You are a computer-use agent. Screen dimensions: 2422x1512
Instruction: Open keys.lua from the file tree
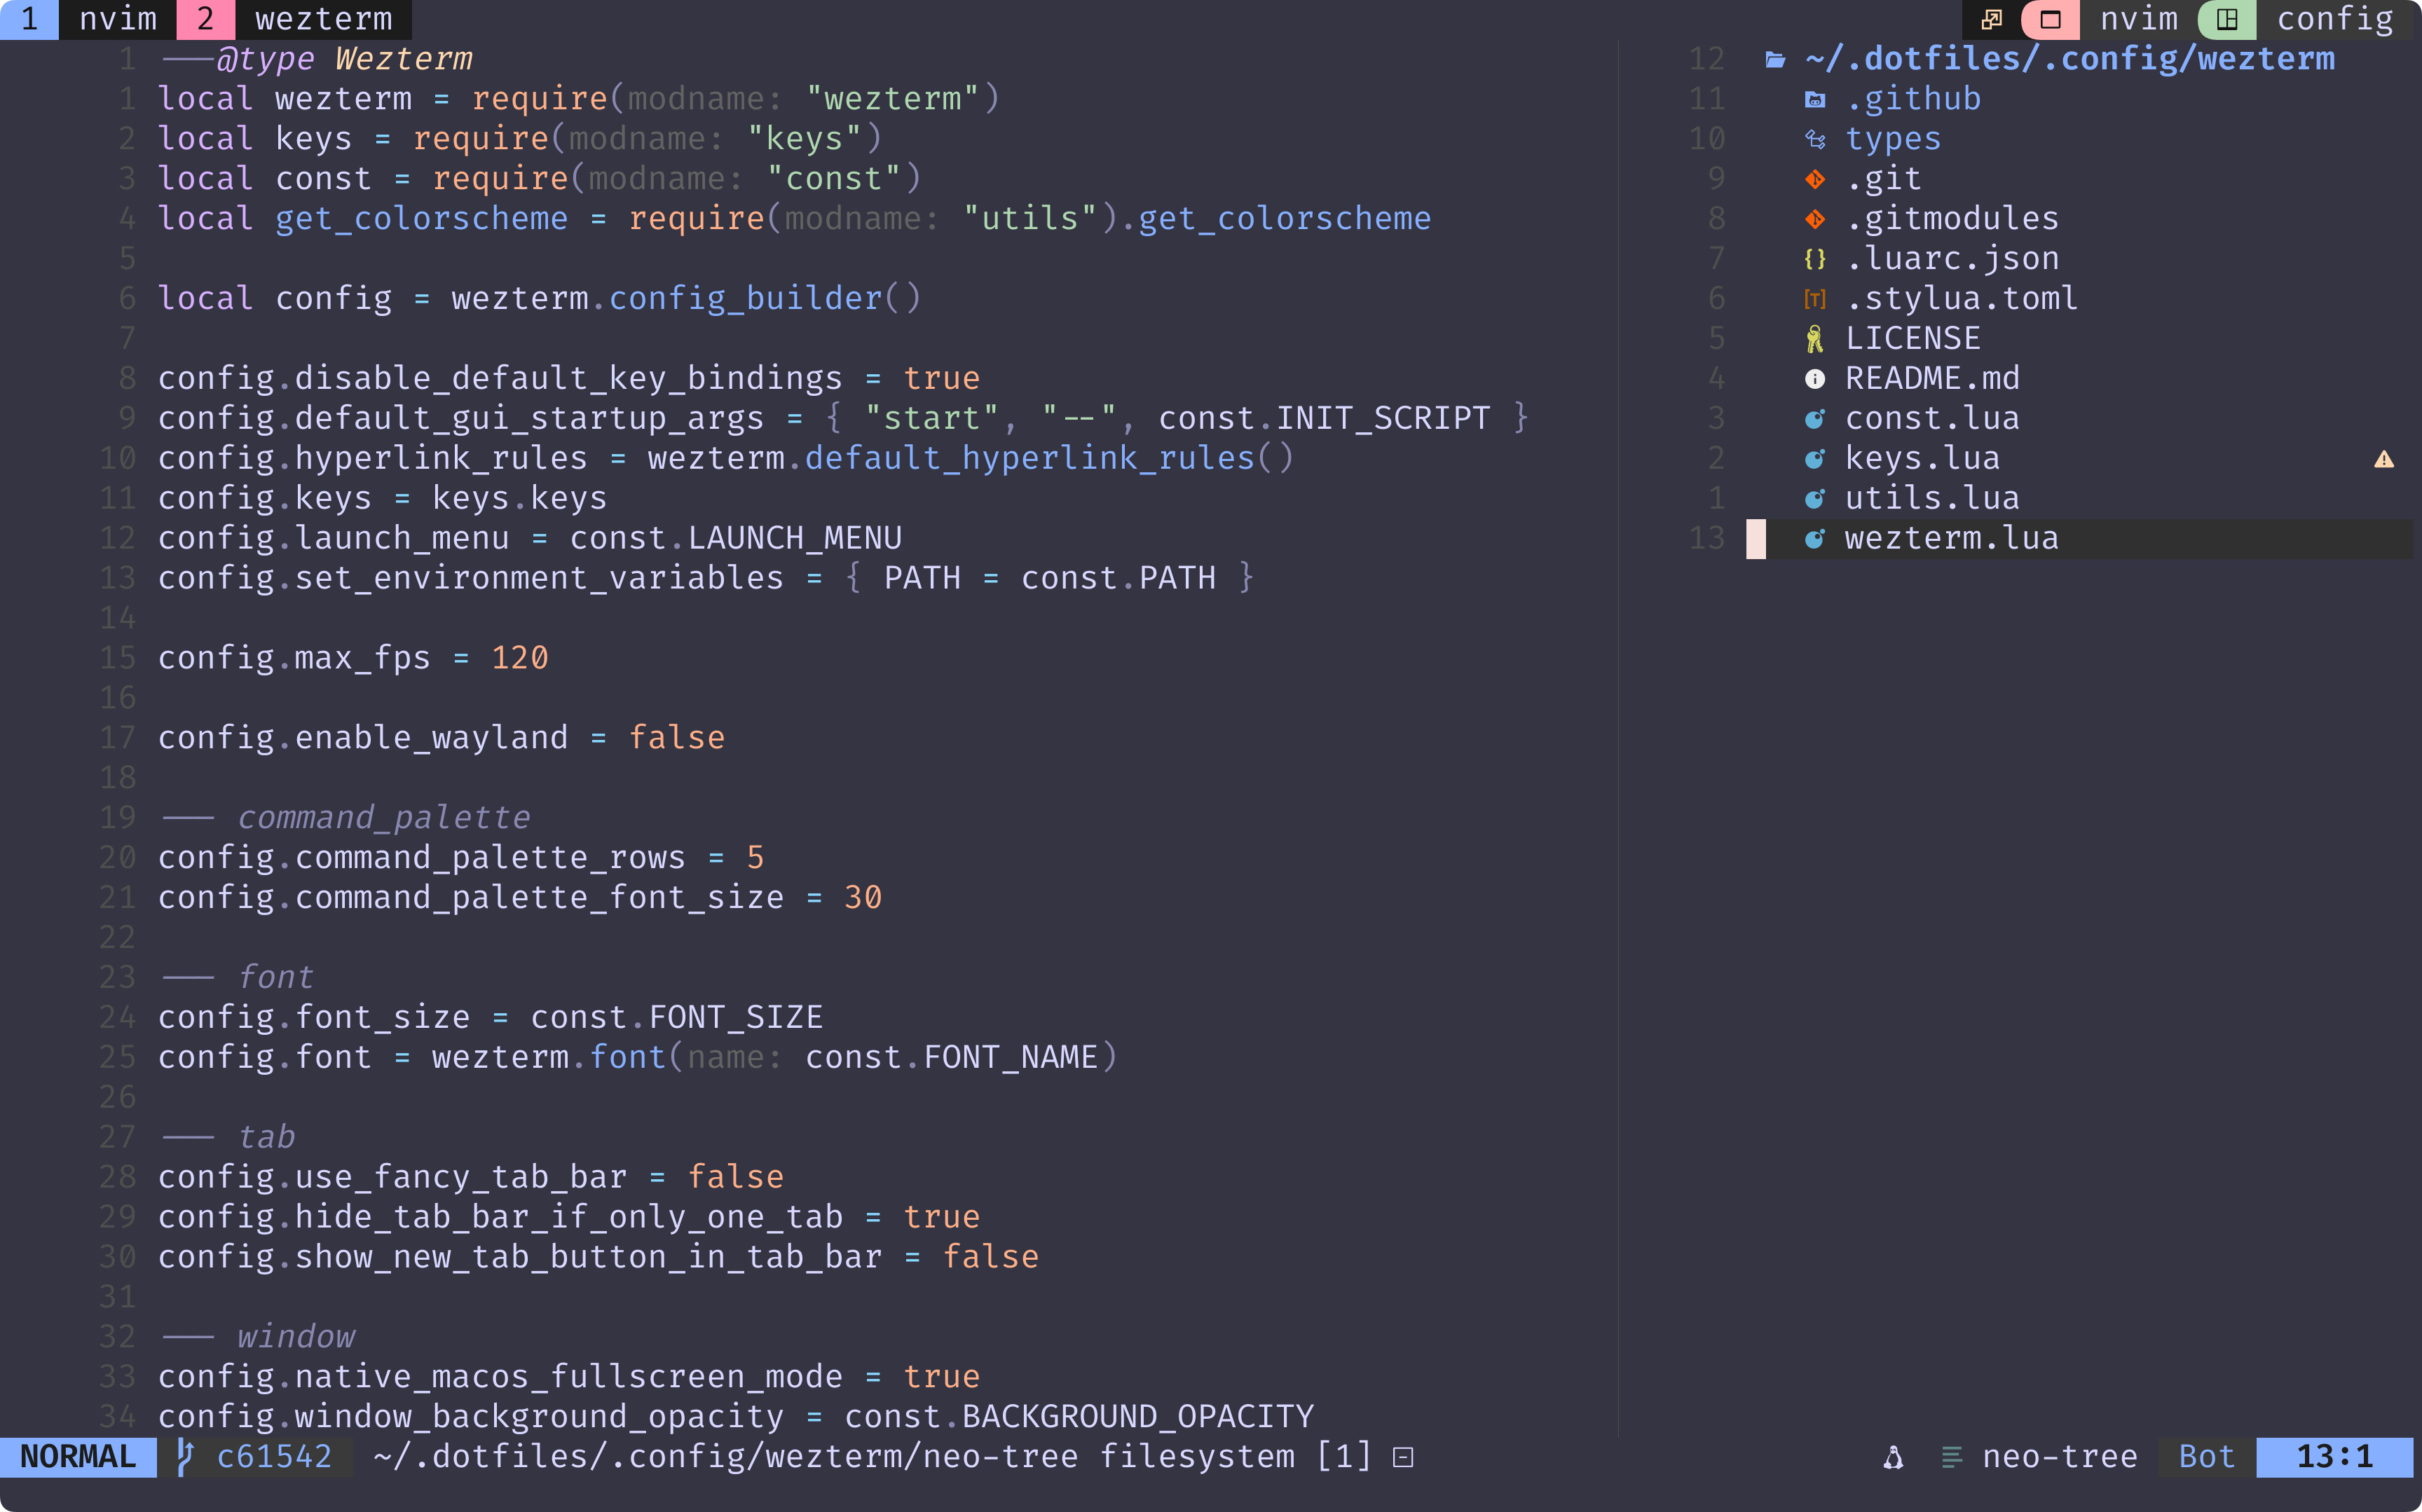coord(1922,459)
